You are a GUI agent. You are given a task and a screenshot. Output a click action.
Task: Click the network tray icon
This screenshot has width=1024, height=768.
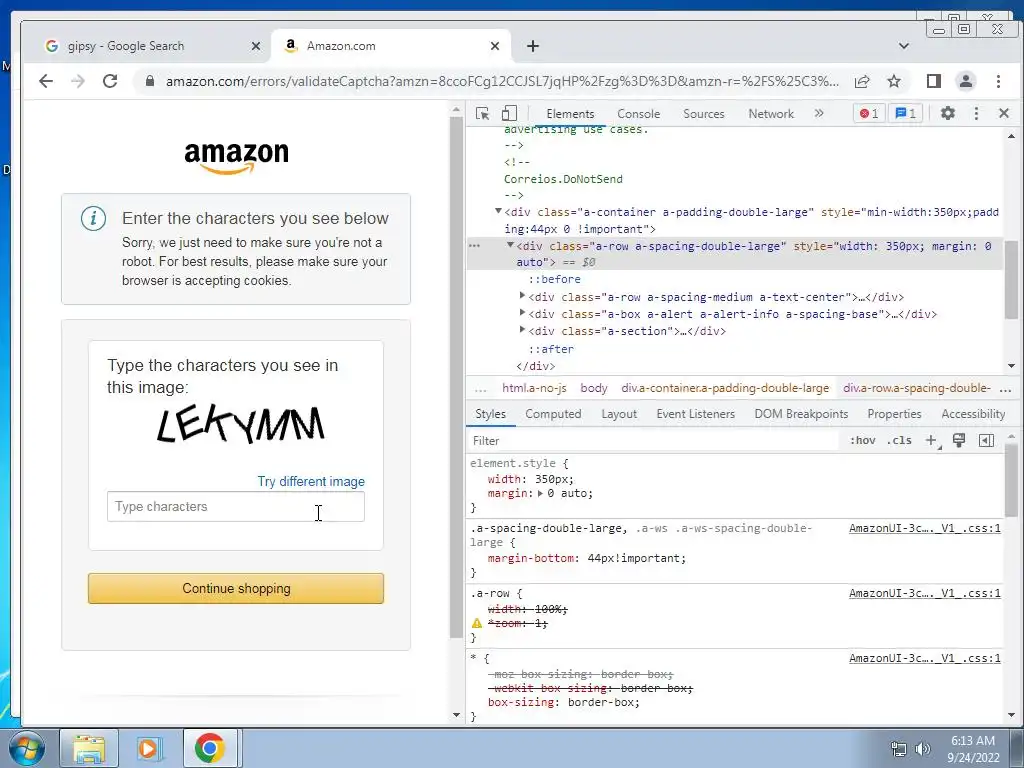(x=899, y=749)
